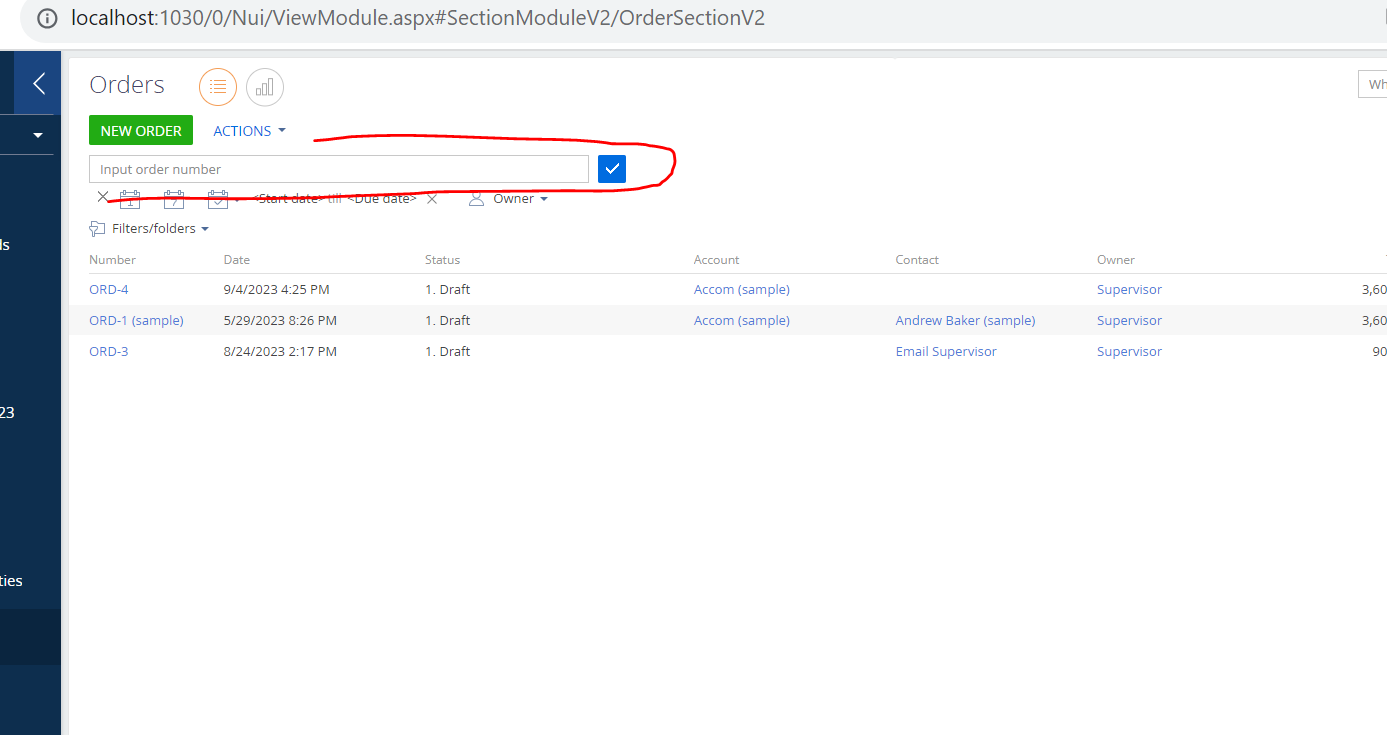Click the Owner person icon in filters

coord(476,198)
